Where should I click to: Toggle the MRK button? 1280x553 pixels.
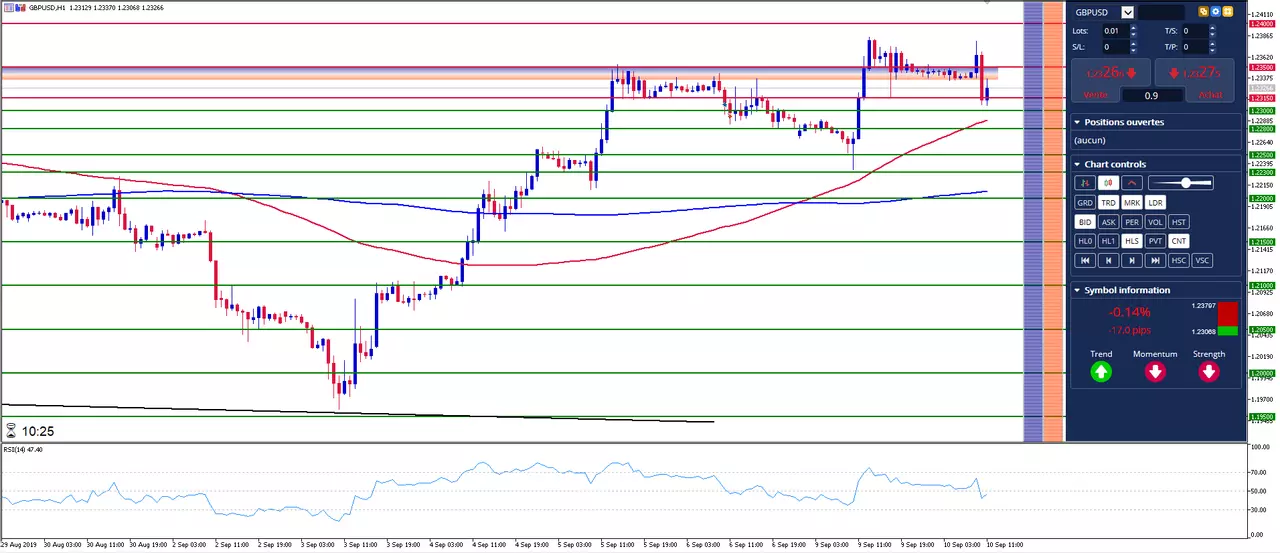pyautogui.click(x=1132, y=202)
